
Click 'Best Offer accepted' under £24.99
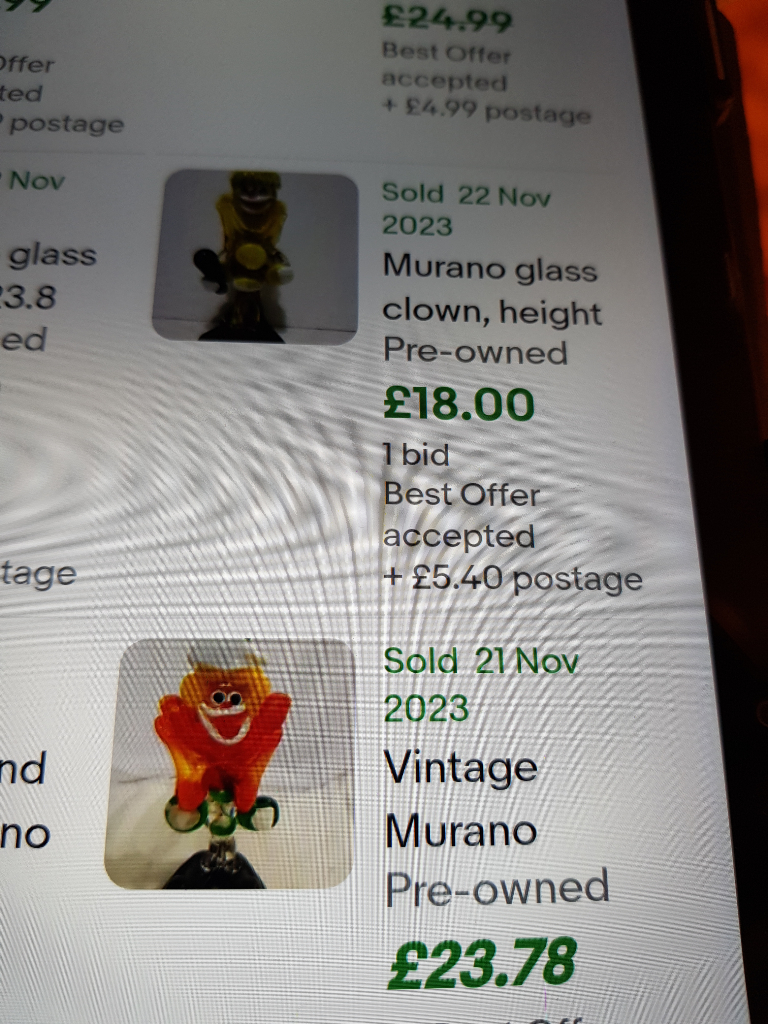pyautogui.click(x=446, y=66)
